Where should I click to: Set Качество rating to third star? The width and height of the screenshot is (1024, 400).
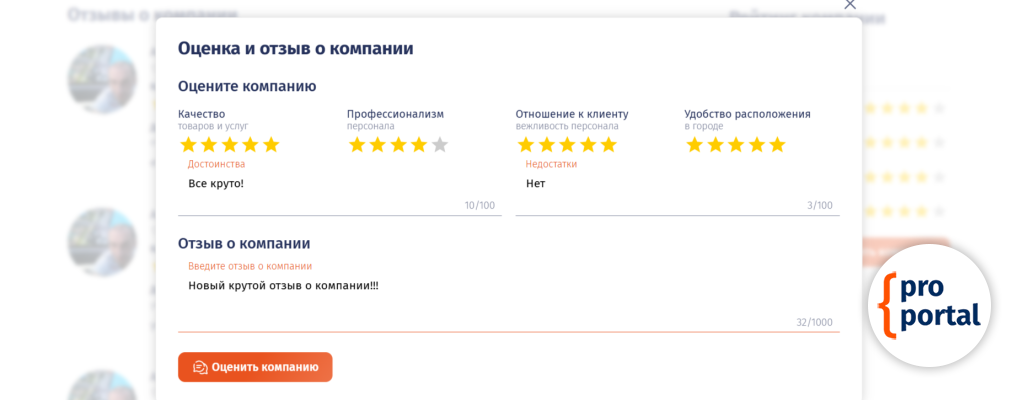[229, 145]
